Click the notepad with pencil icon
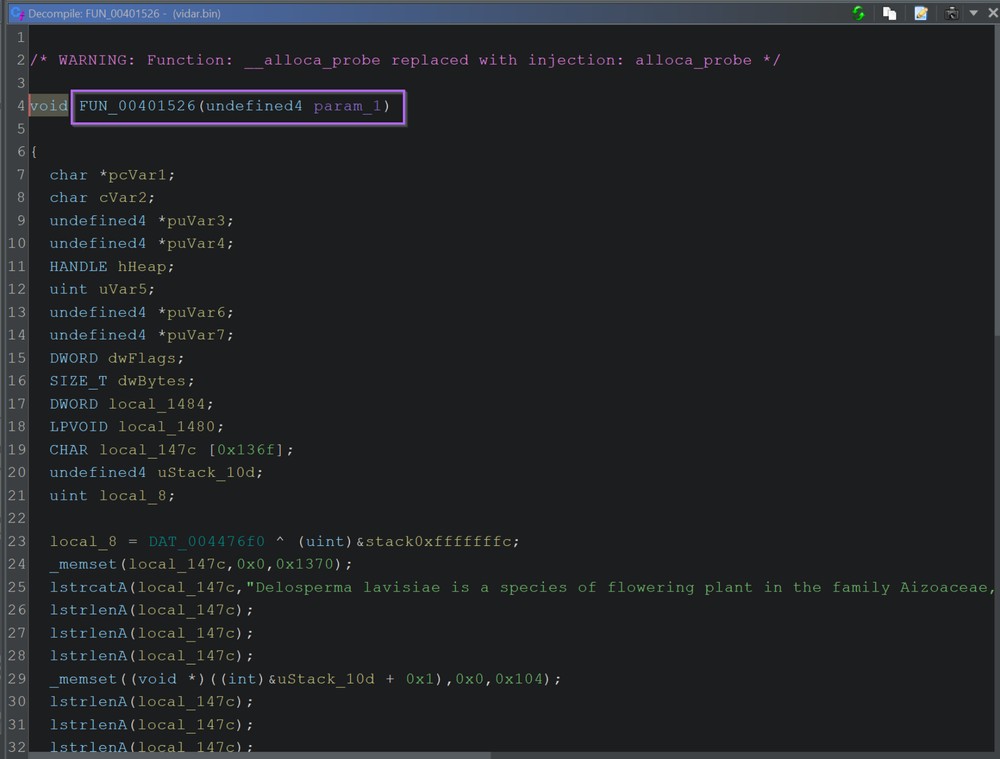1000x759 pixels. click(921, 13)
